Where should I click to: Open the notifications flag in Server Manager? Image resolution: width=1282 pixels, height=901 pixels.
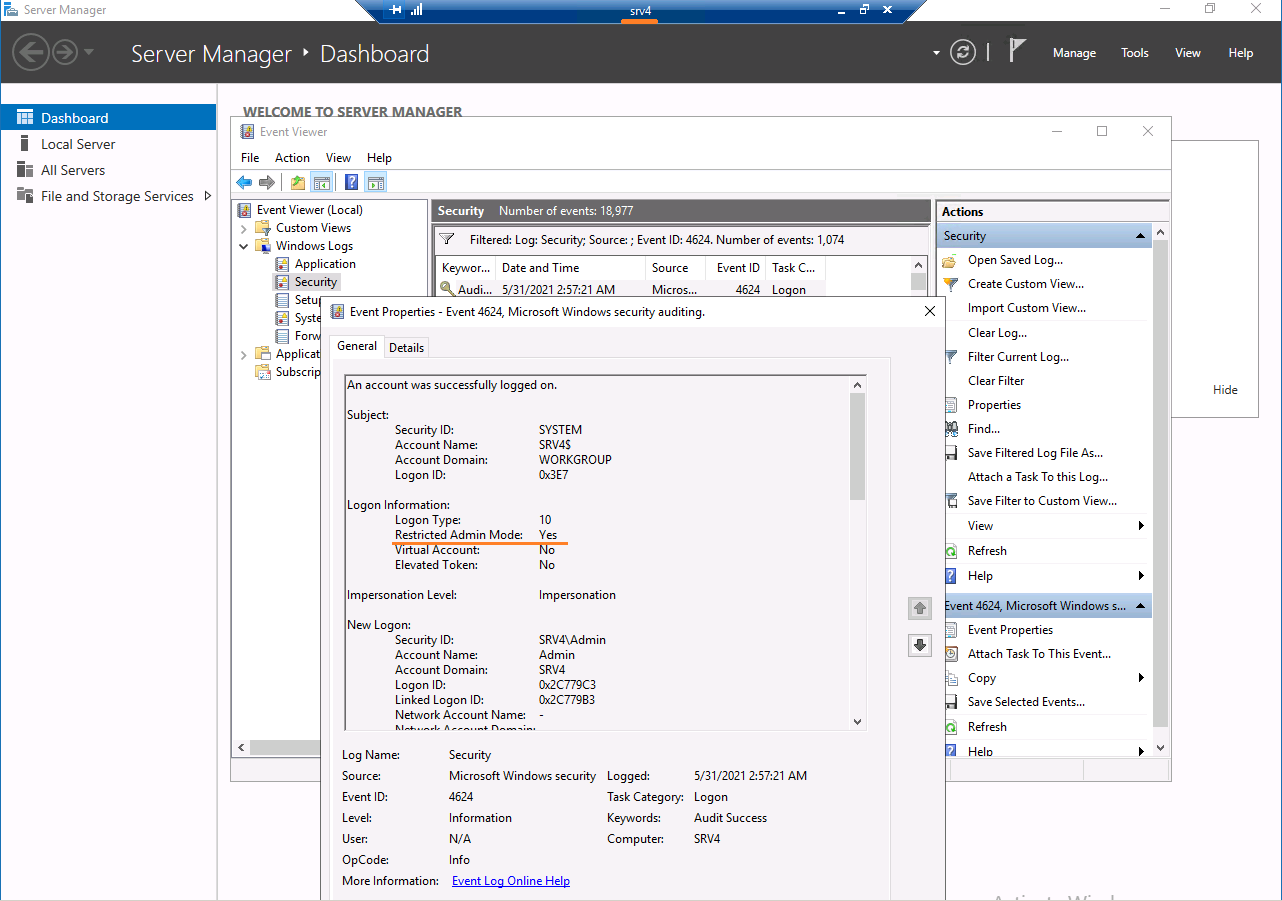tap(1017, 51)
